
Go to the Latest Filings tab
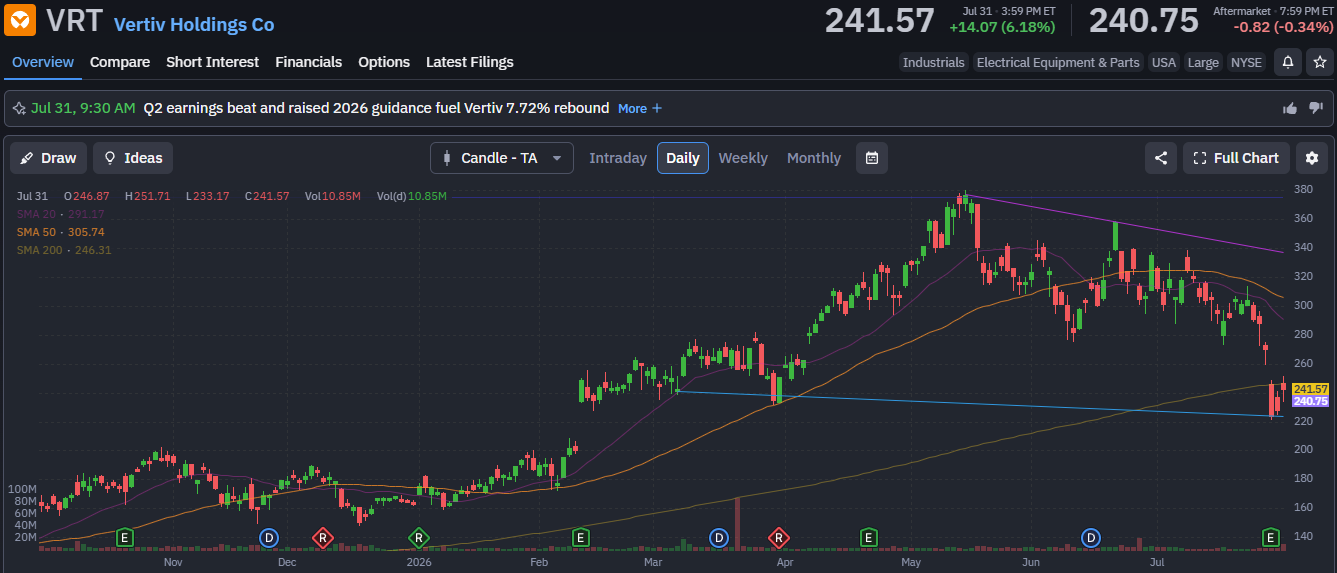470,62
